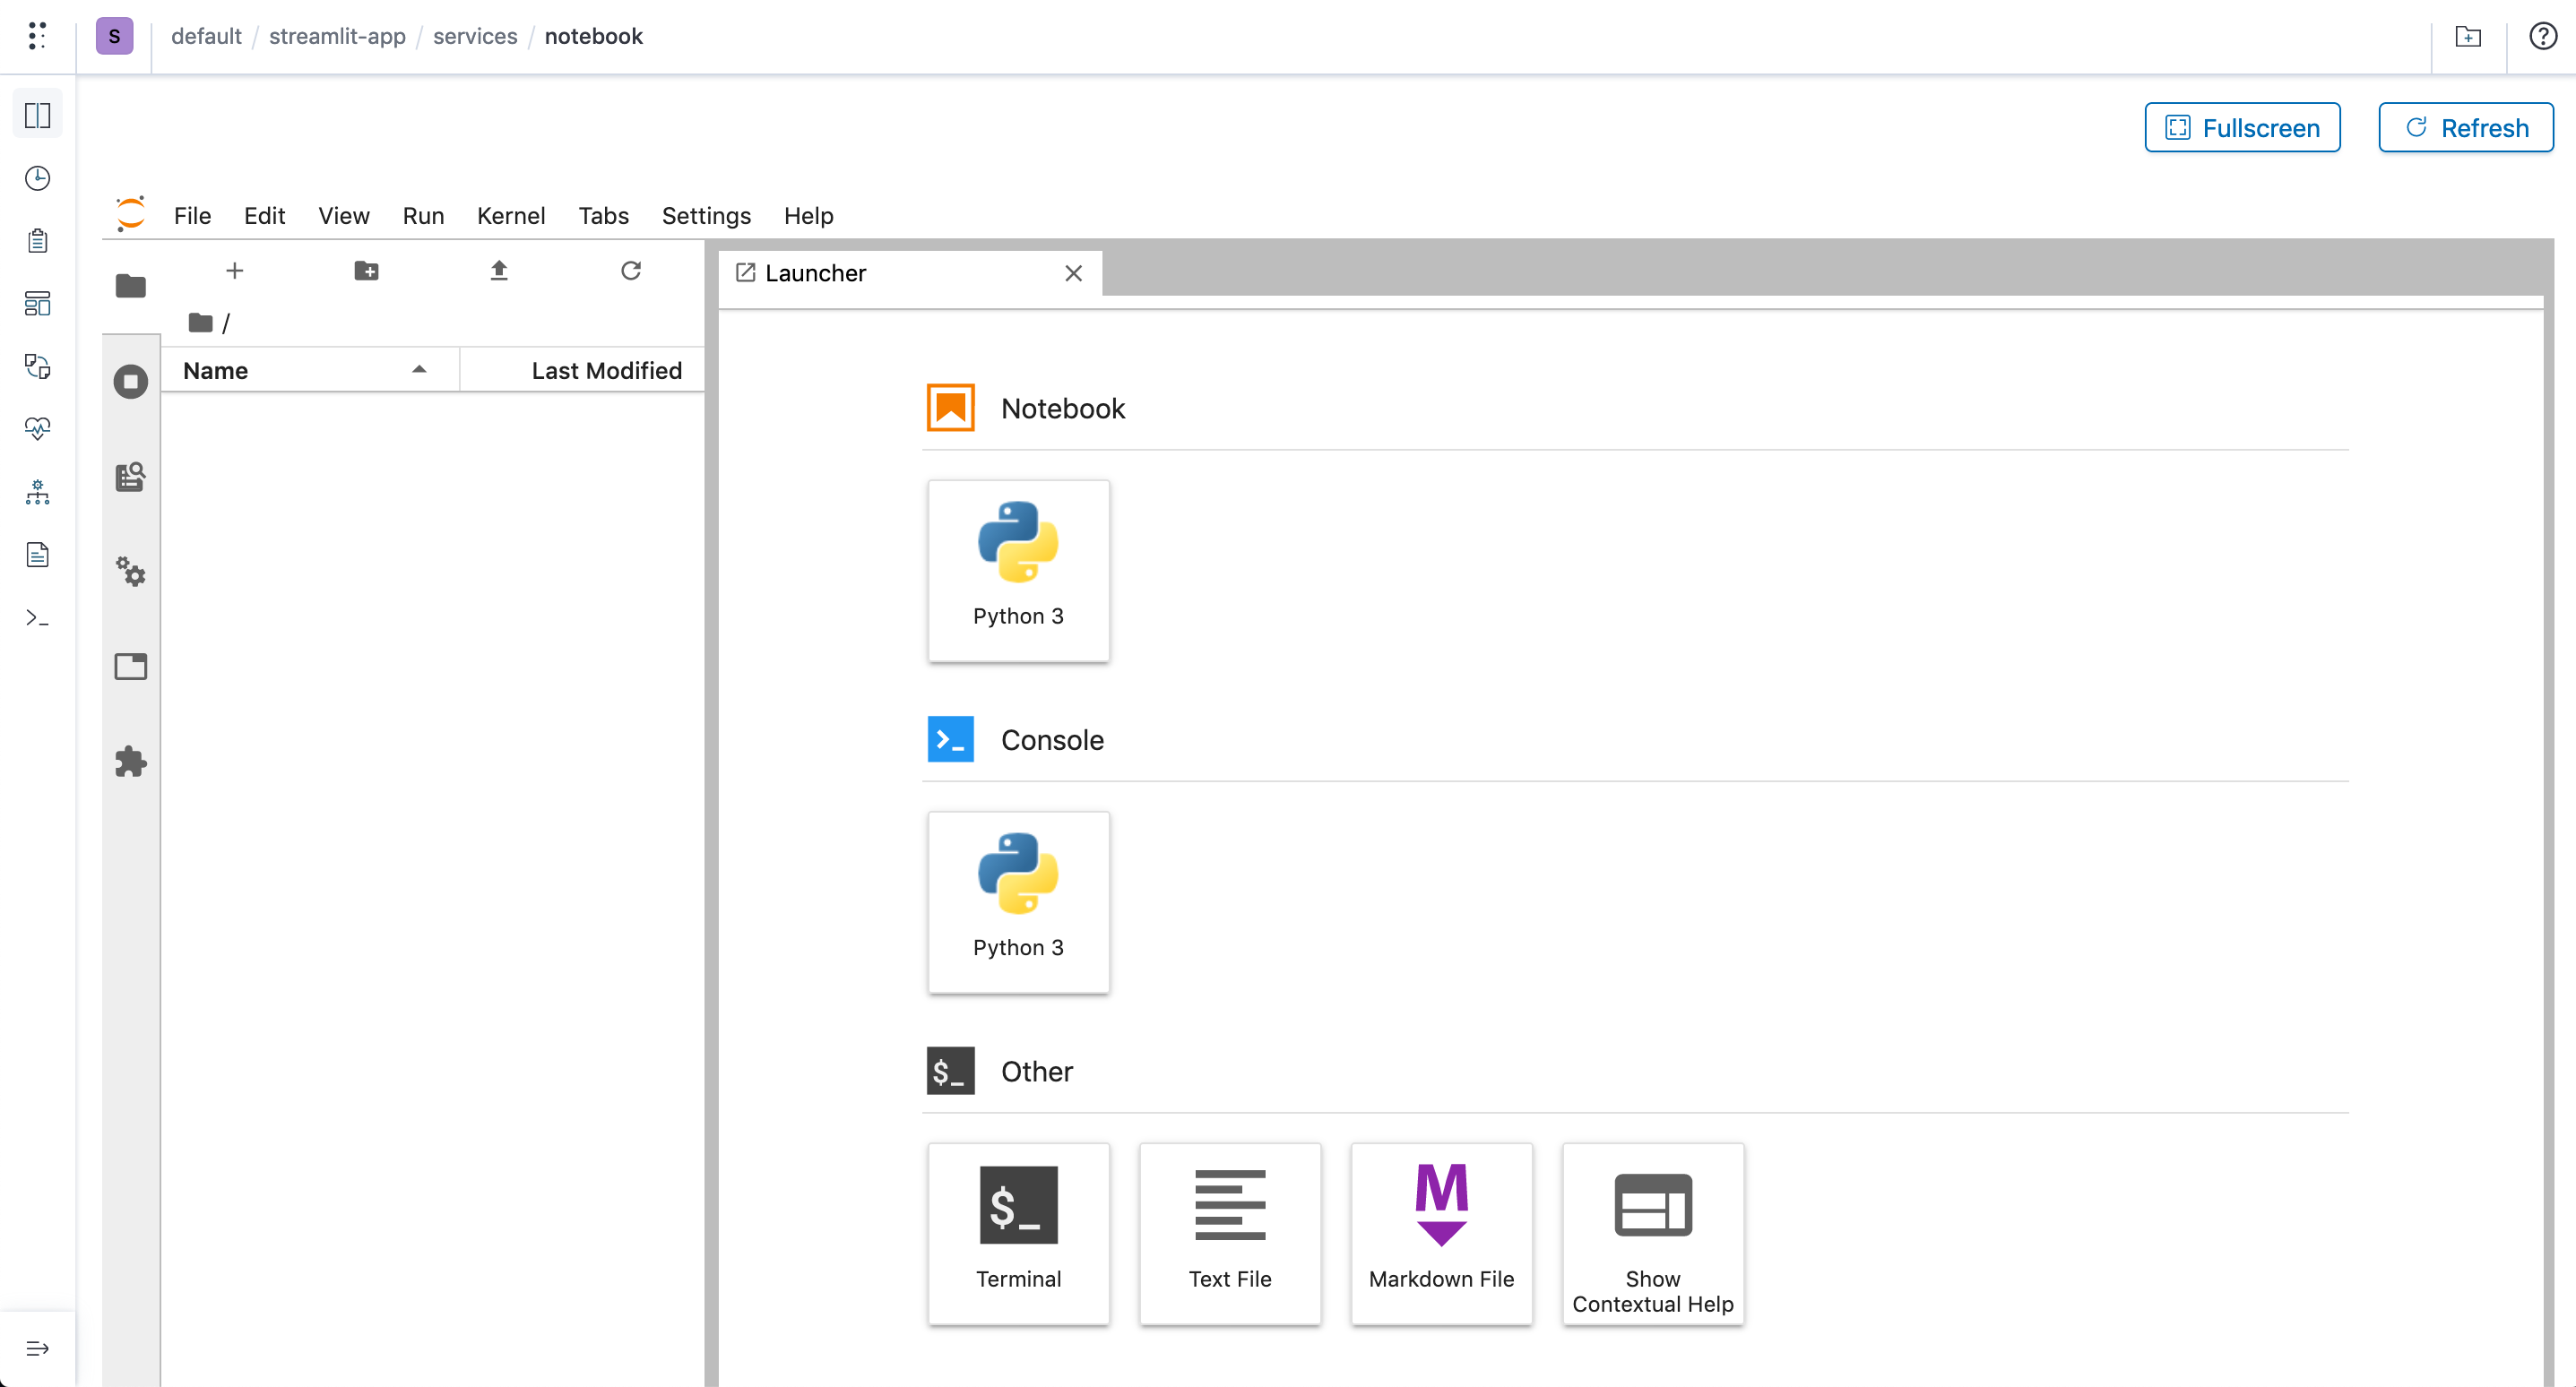Screen dimensions: 2576x1387
Task: Open the Running Terminals and Kernels panel
Action: (x=130, y=381)
